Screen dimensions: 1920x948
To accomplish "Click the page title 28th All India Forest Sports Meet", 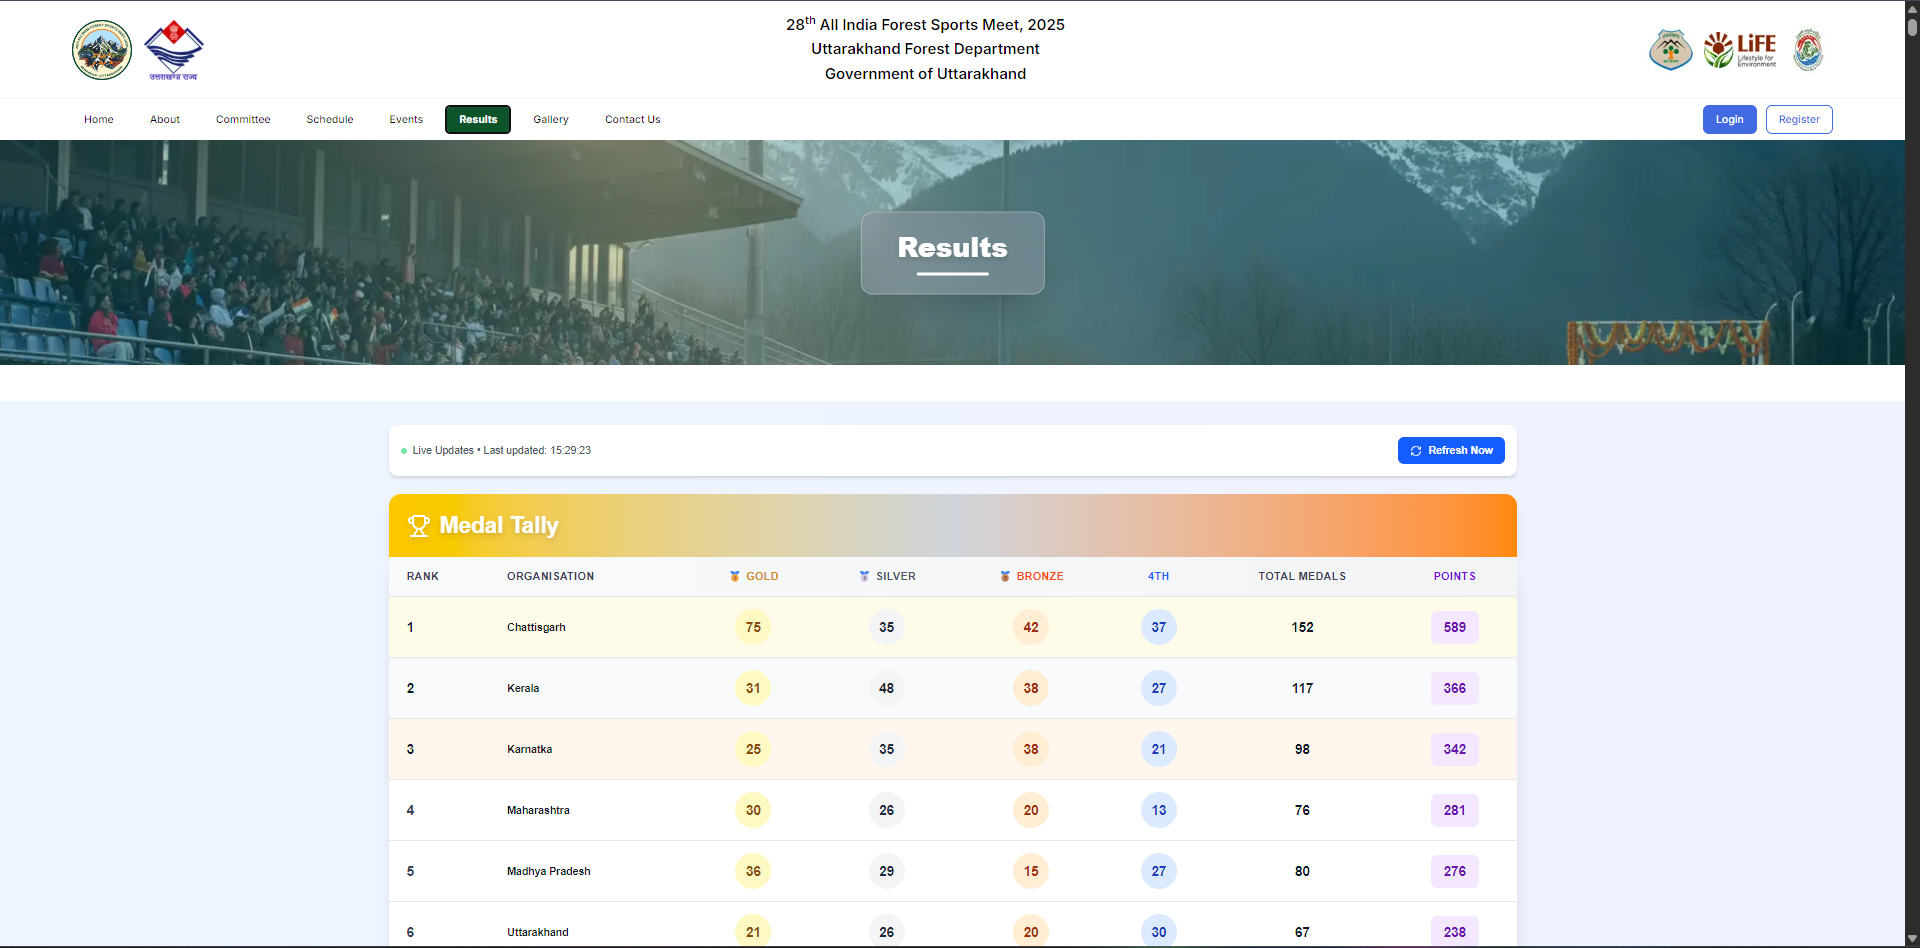I will tap(925, 24).
